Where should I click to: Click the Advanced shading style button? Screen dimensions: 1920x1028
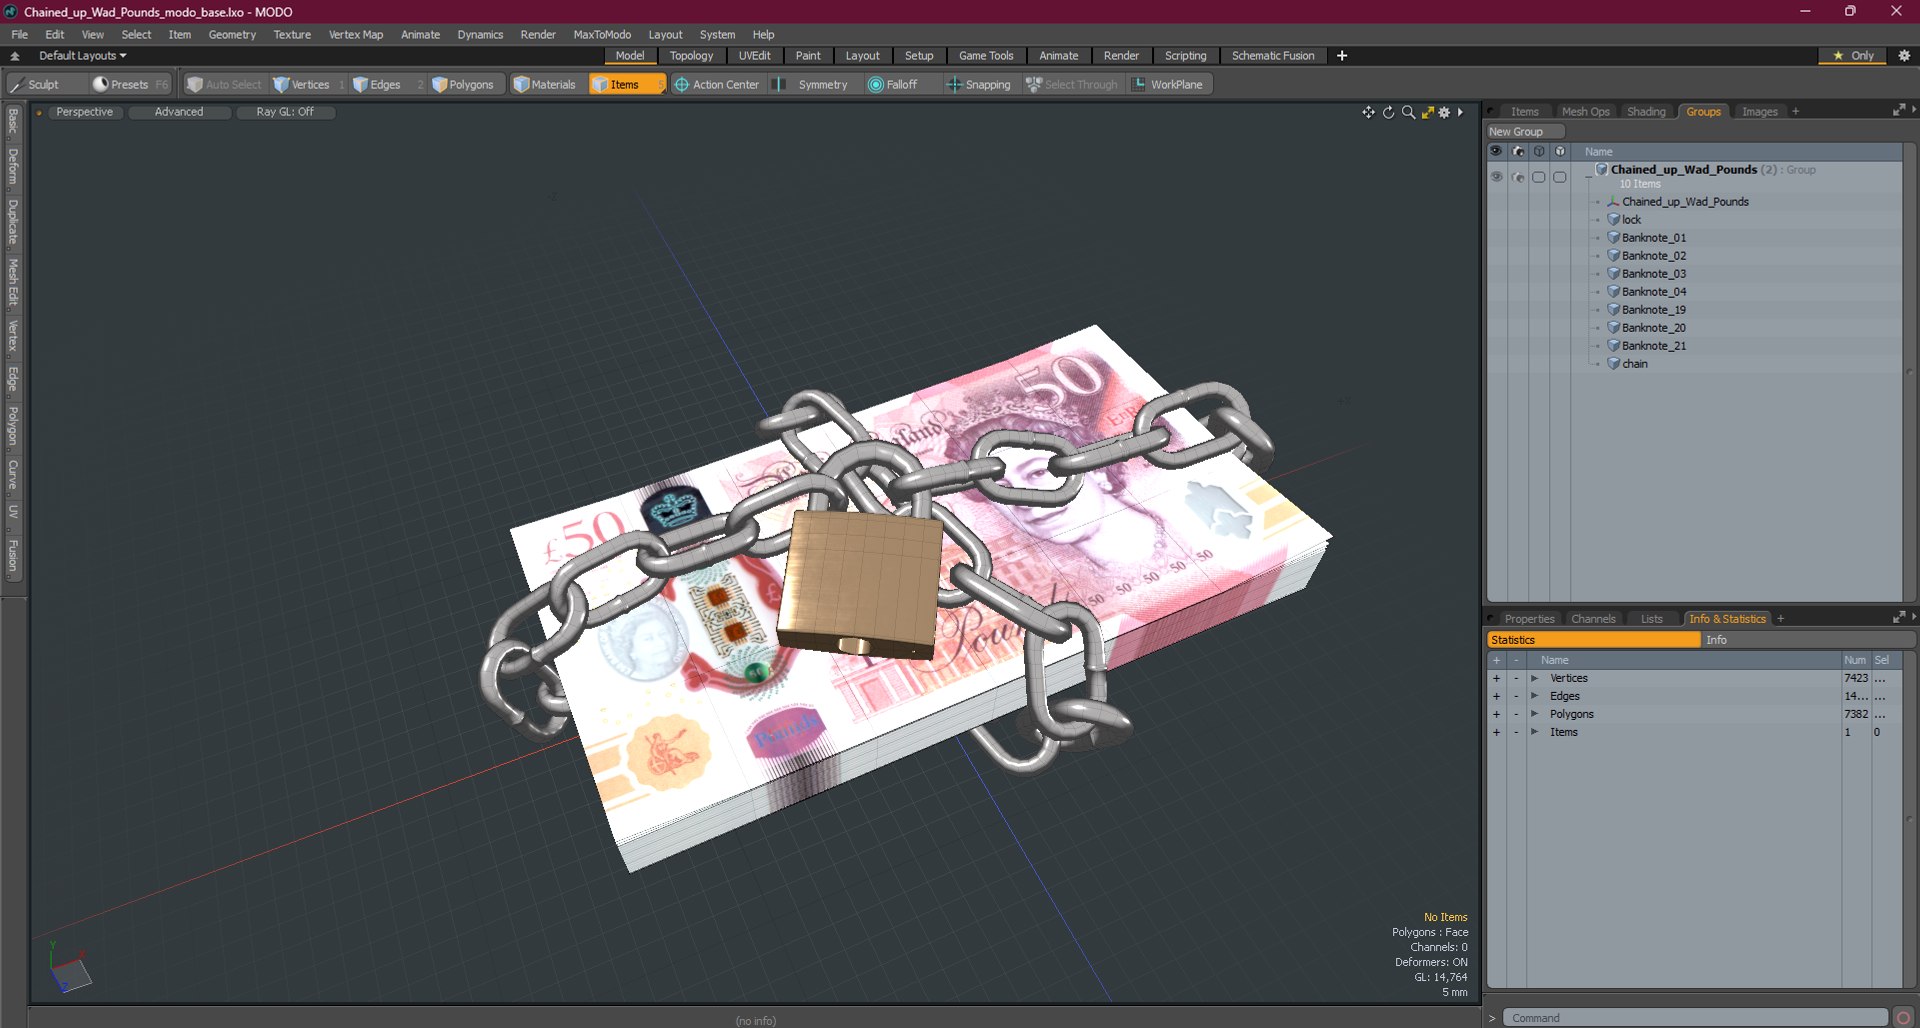(179, 112)
